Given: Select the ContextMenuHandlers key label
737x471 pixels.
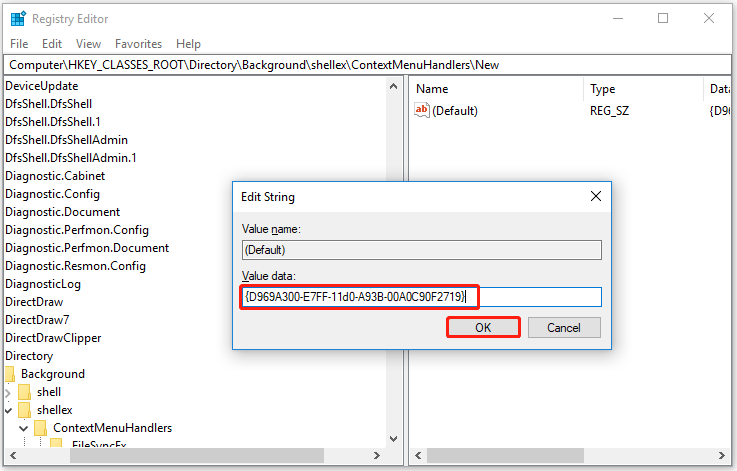Looking at the screenshot, I should pyautogui.click(x=112, y=428).
